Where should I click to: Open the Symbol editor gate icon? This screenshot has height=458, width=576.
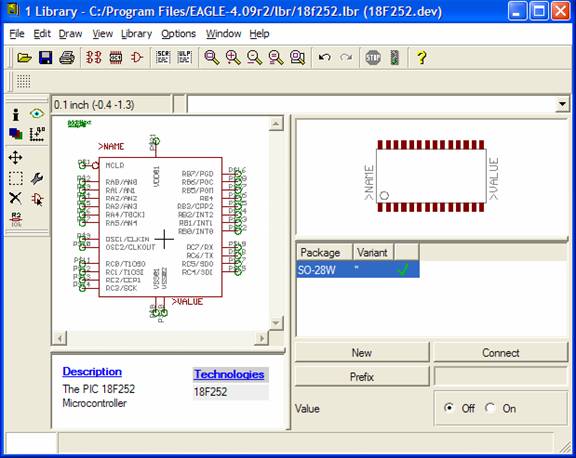click(137, 58)
